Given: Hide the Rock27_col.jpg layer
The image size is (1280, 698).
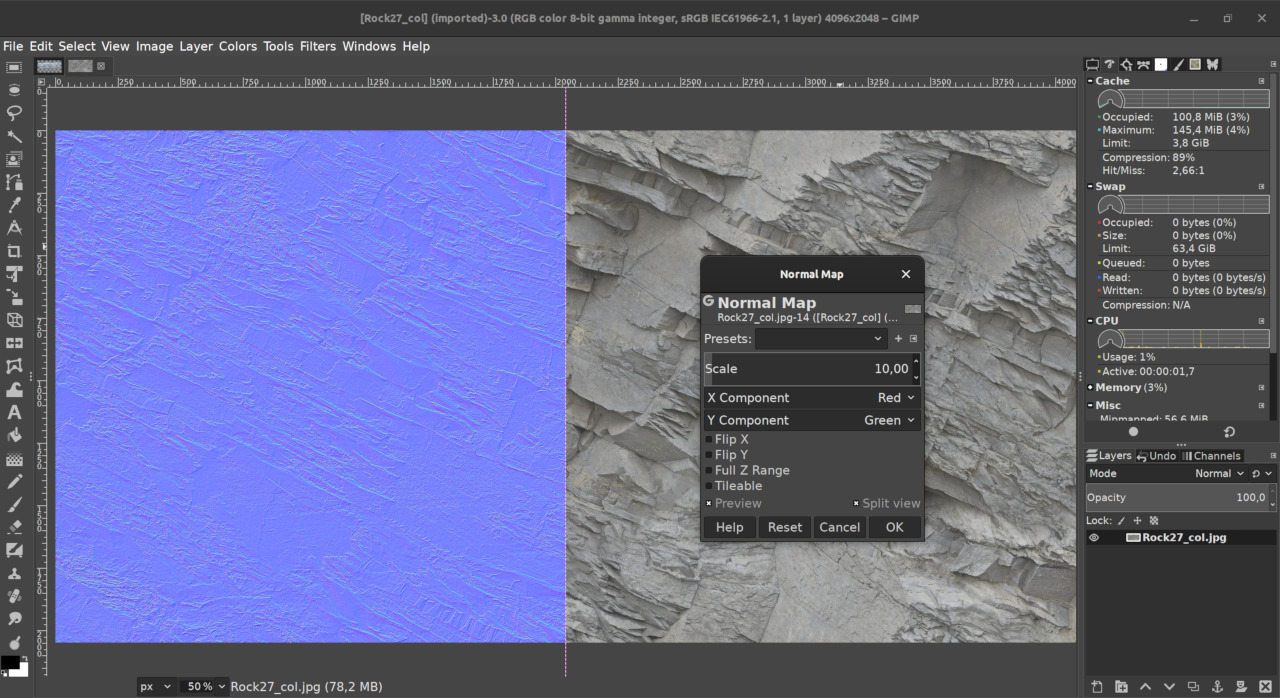Looking at the screenshot, I should coord(1094,537).
